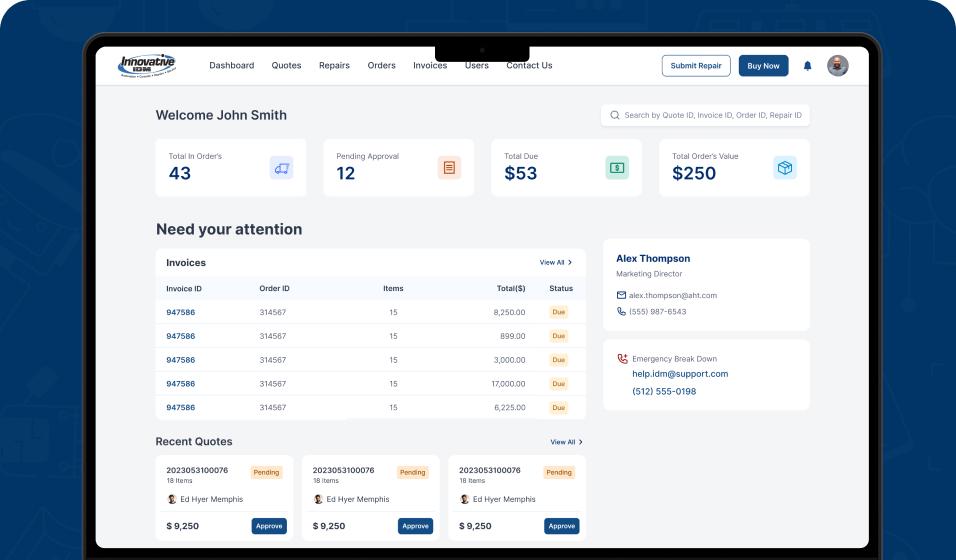
Task: Approve the second quote card
Action: pos(415,526)
